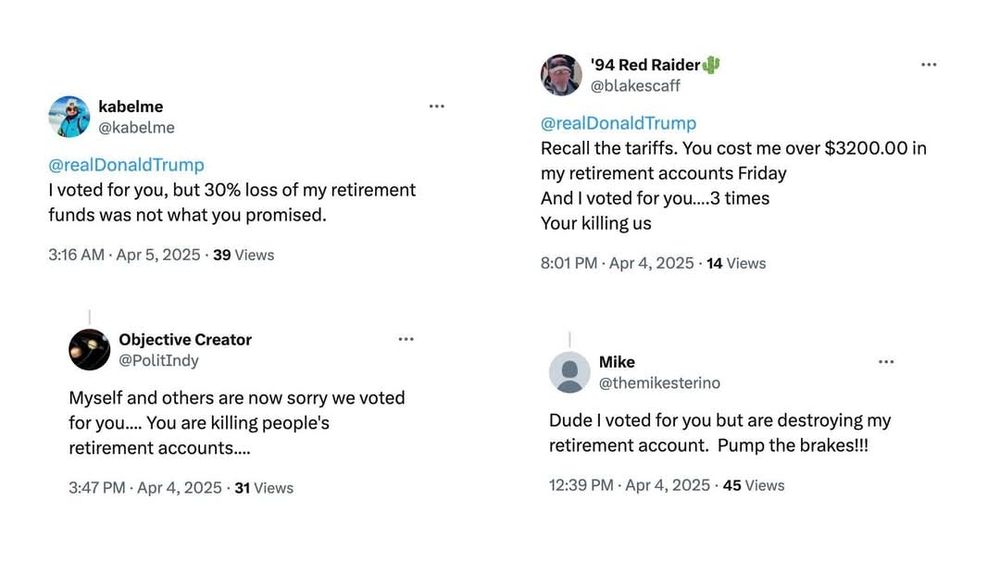Click the @PolitIndy handle
The width and height of the screenshot is (1000, 563).
[159, 360]
